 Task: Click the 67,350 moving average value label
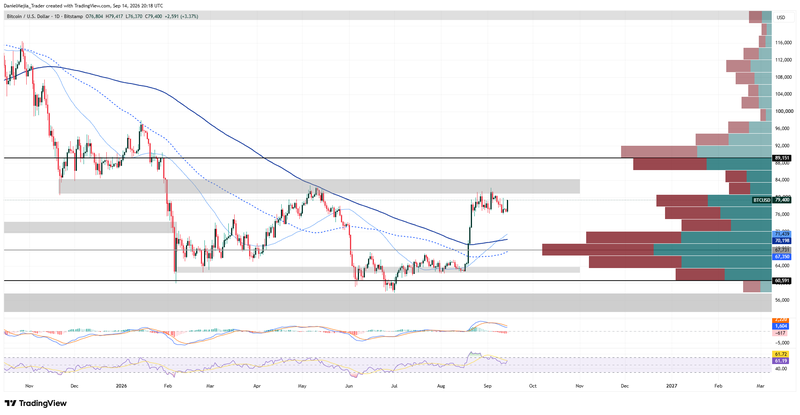click(x=782, y=257)
